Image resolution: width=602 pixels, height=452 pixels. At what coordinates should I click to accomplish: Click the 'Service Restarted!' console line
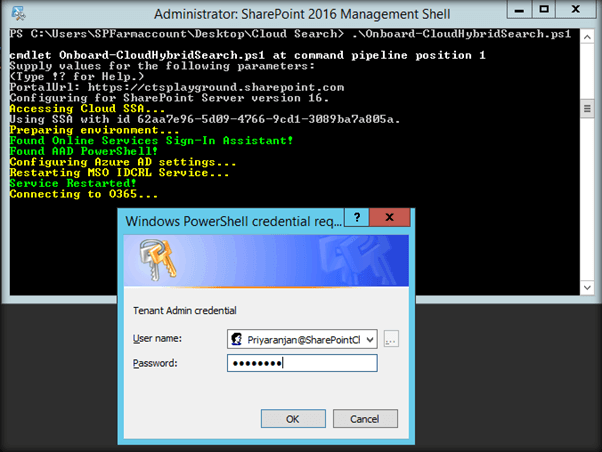pyautogui.click(x=73, y=183)
